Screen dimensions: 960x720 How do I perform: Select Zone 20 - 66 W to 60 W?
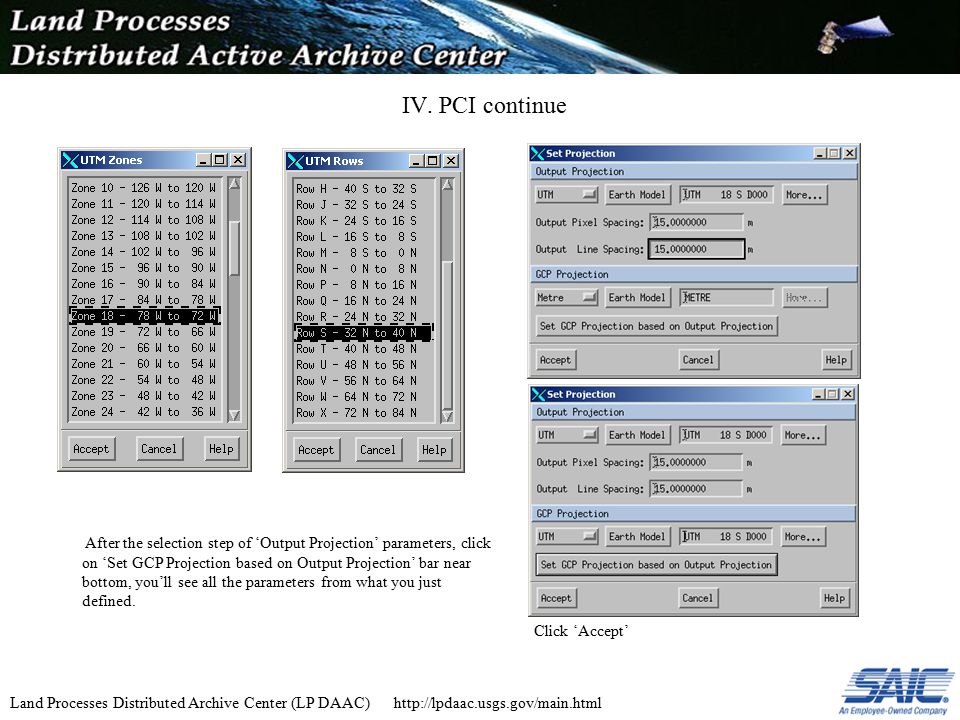click(144, 348)
